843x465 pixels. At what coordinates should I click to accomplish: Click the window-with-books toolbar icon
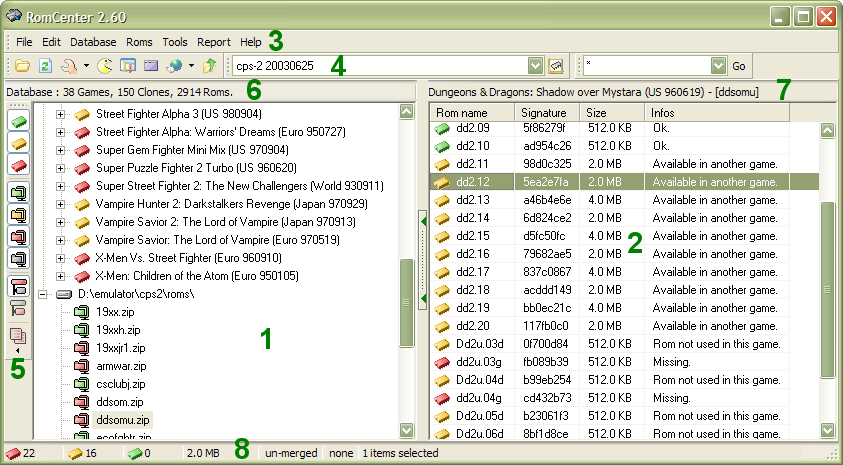pyautogui.click(x=128, y=66)
